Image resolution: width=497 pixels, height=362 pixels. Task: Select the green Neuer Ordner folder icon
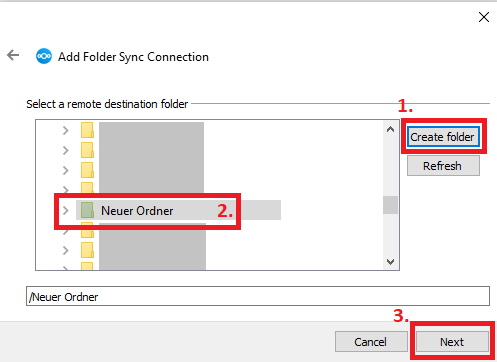(x=87, y=210)
